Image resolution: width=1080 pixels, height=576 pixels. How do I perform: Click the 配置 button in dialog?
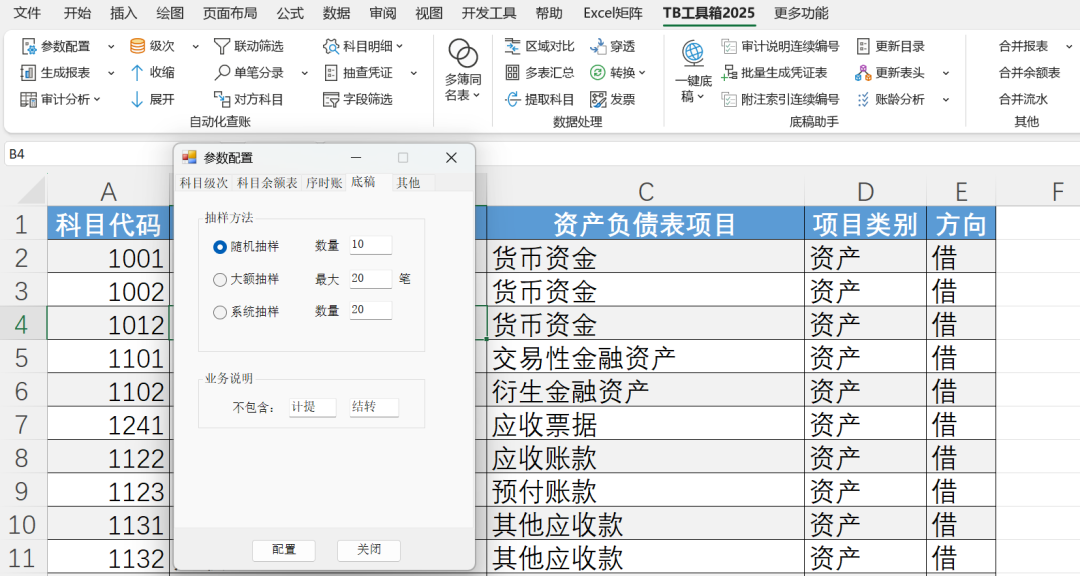[284, 550]
